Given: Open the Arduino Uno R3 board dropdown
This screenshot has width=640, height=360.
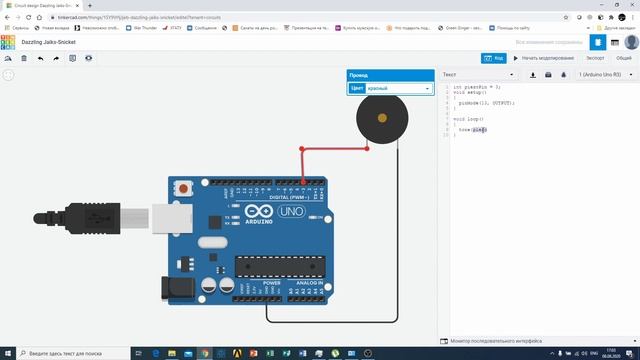Looking at the screenshot, I should 606,75.
